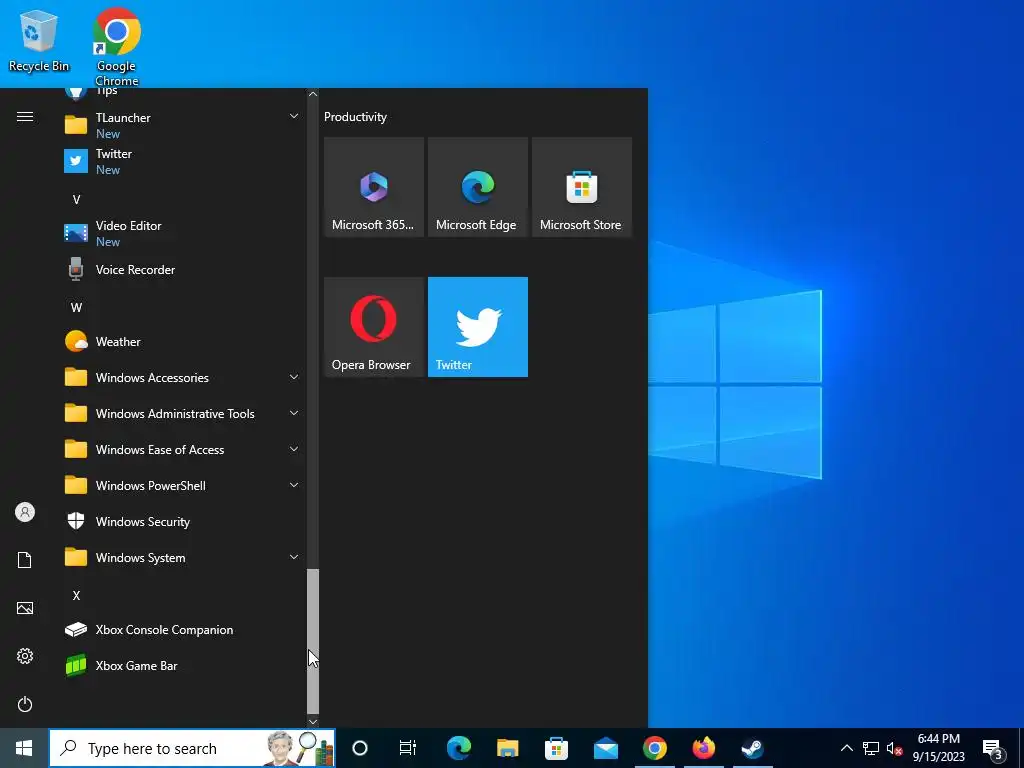Open the network icon in system tray

[x=871, y=748]
